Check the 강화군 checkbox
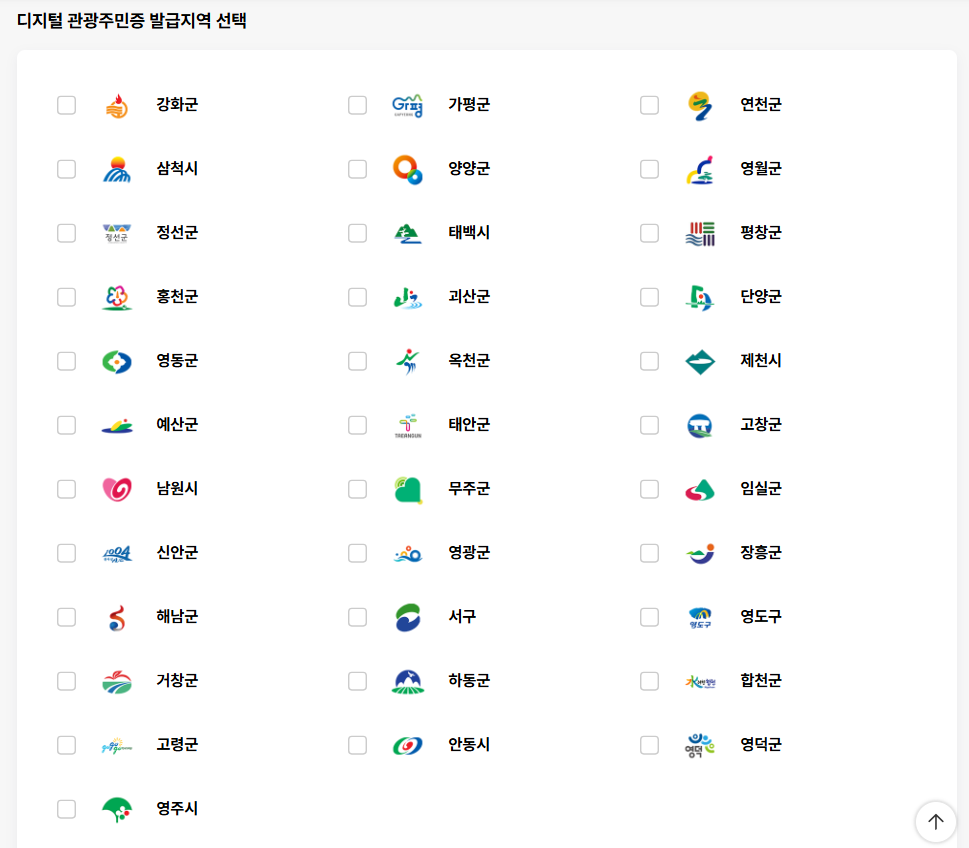The width and height of the screenshot is (969, 848). 66,104
